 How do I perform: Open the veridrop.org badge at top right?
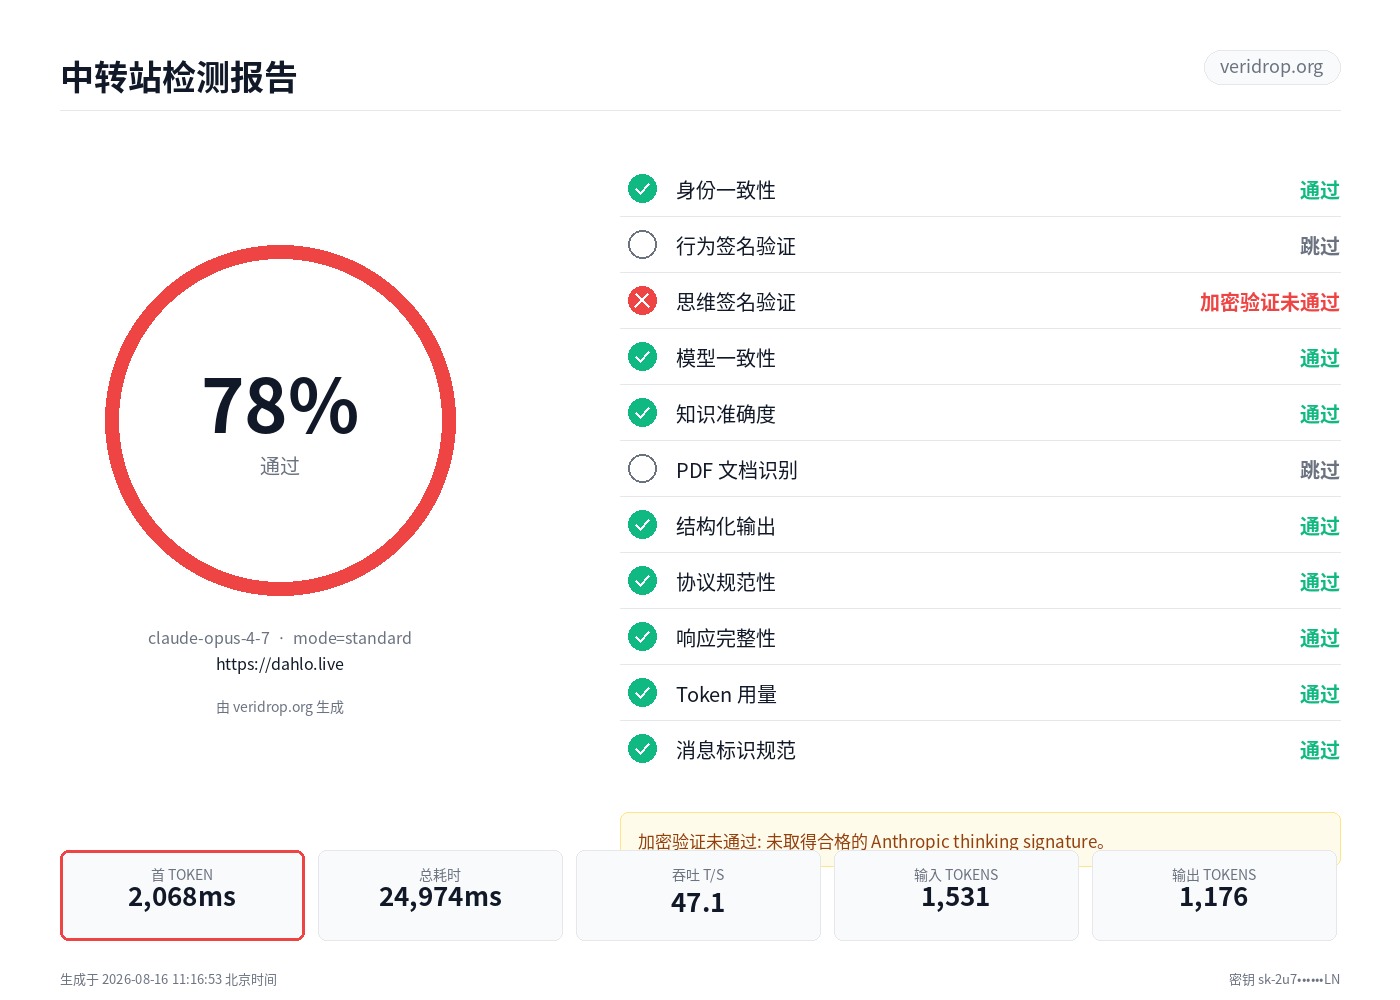tap(1271, 67)
